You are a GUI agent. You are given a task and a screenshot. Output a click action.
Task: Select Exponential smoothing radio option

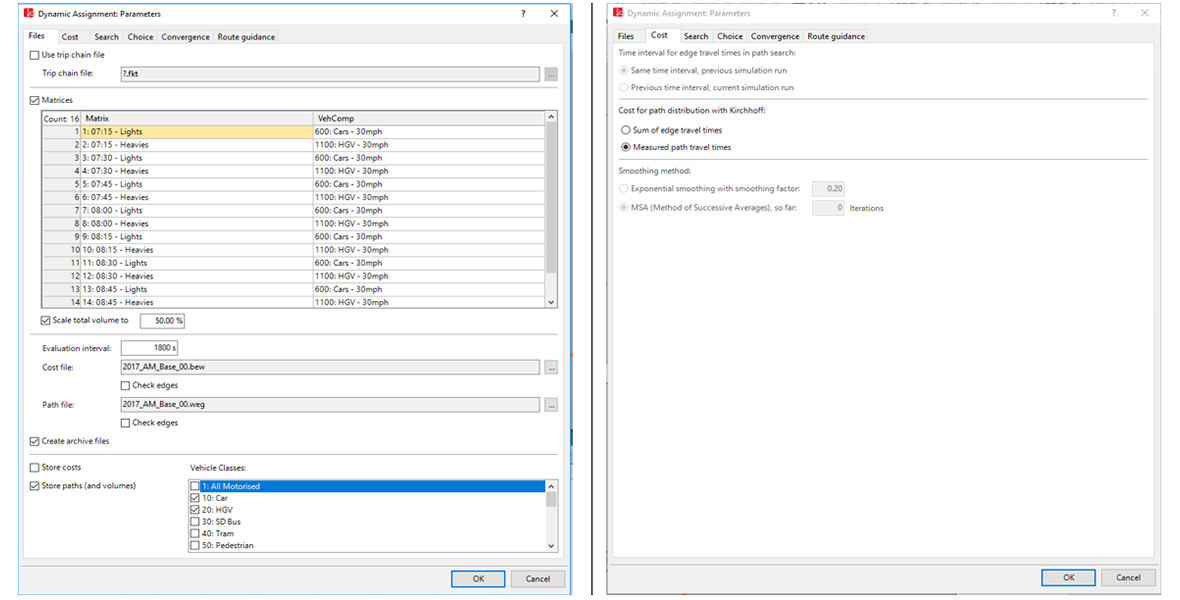coord(623,189)
